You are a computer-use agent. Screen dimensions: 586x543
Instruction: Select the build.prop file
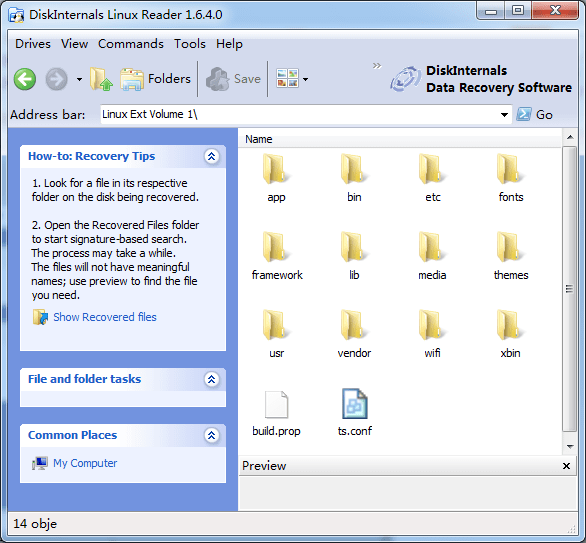(x=276, y=413)
